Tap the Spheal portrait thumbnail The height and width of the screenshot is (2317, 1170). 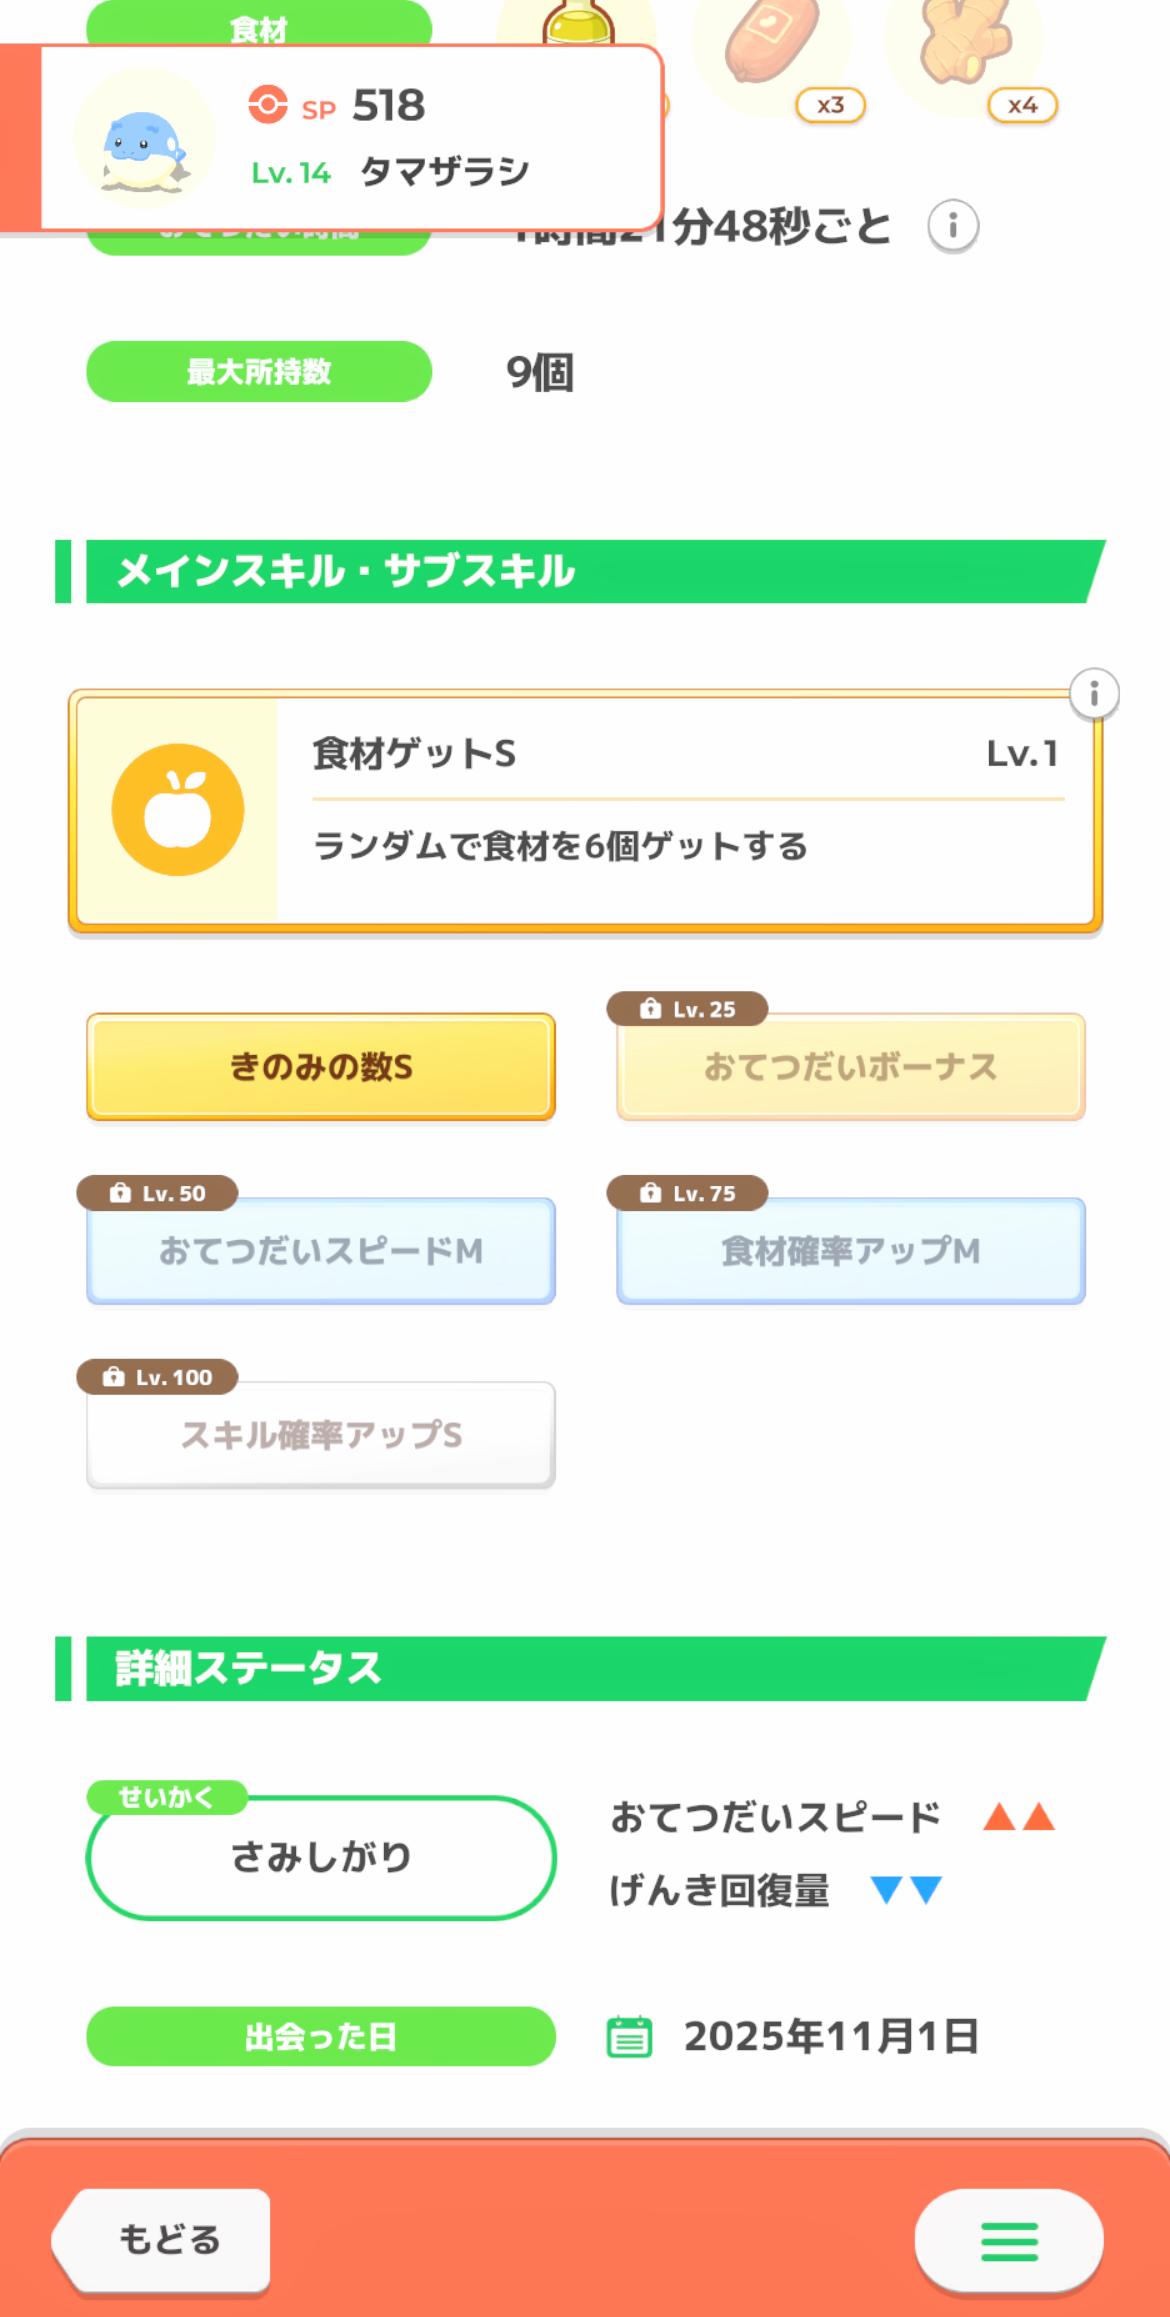click(x=144, y=139)
